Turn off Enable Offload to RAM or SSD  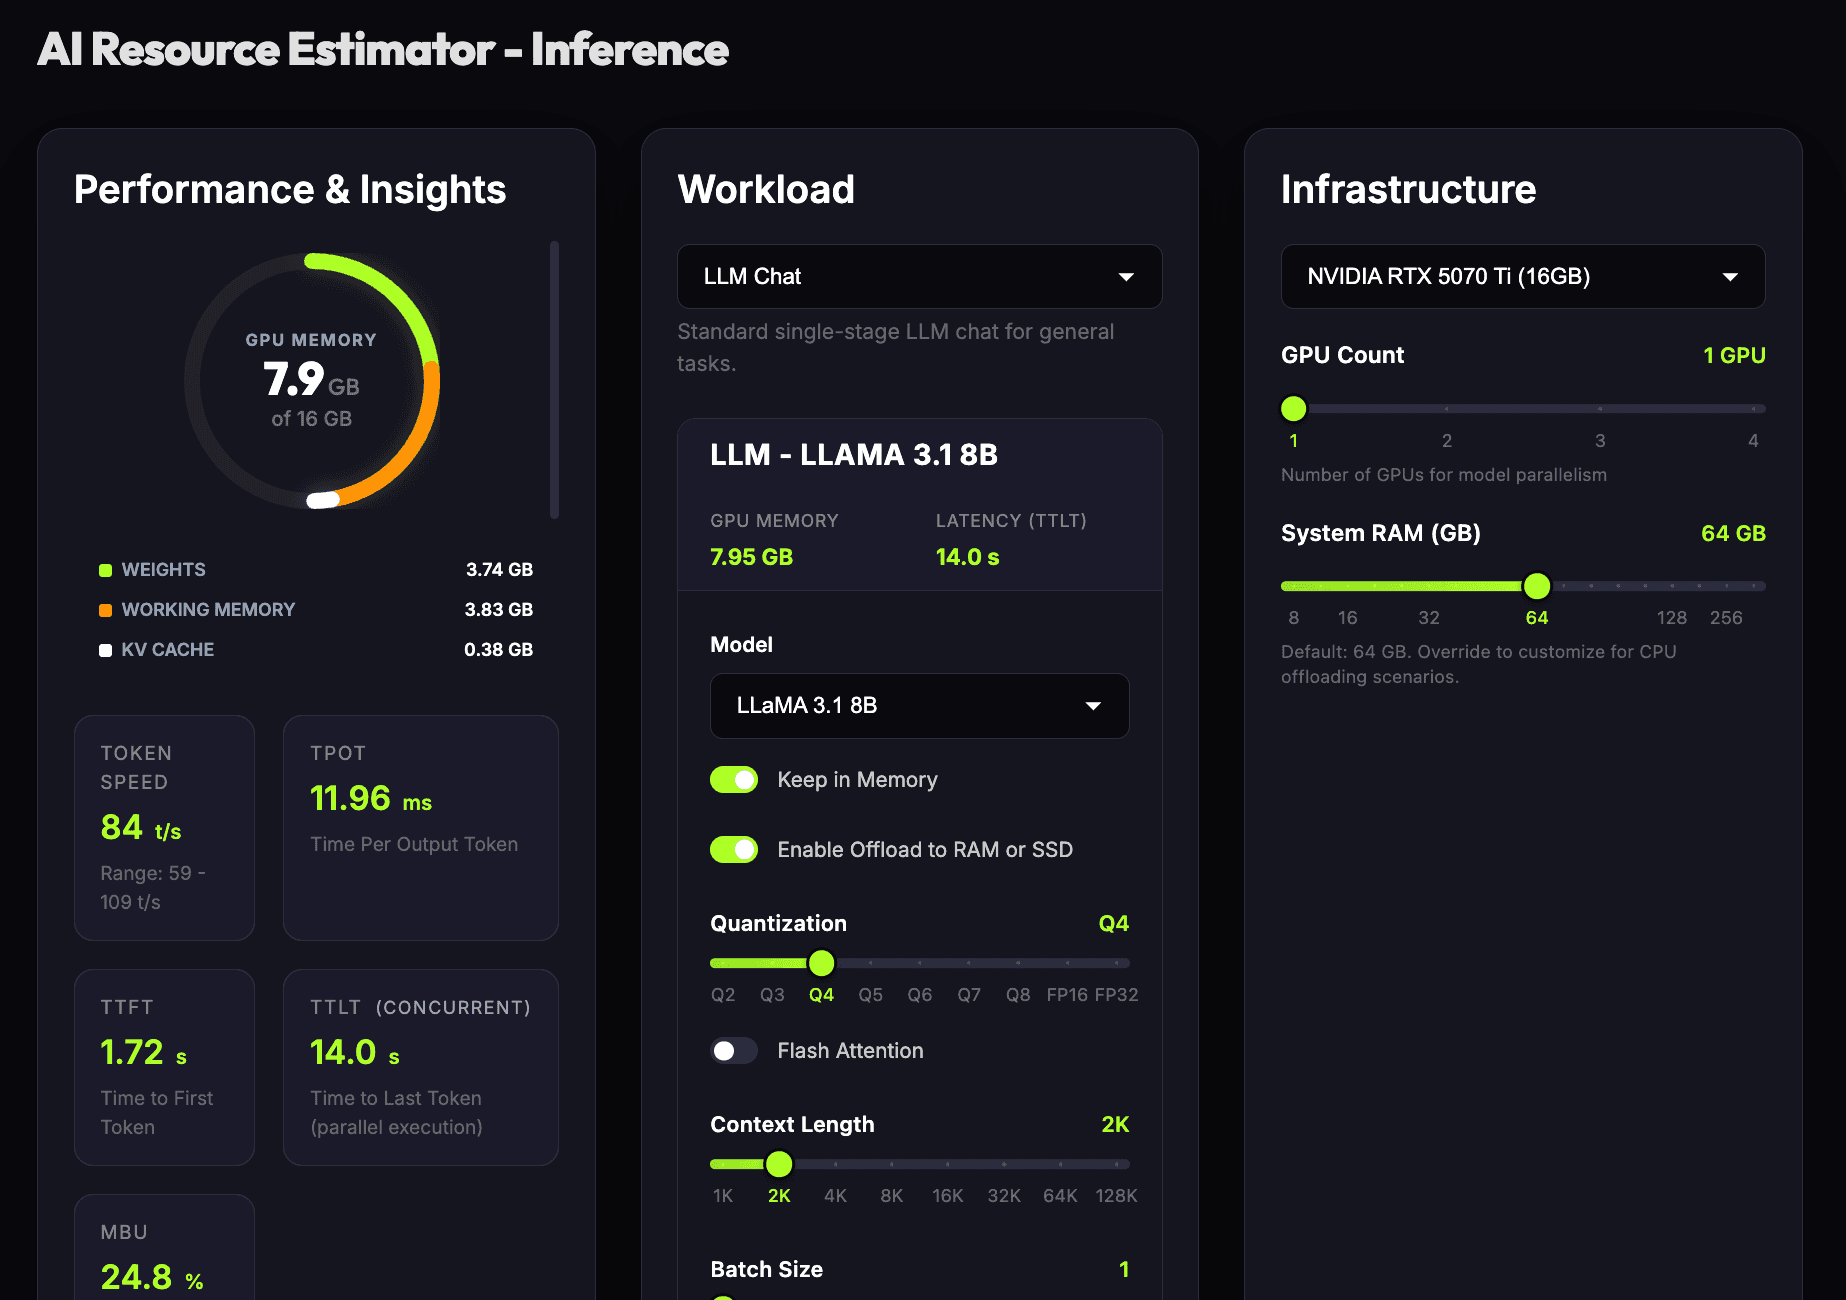pyautogui.click(x=734, y=849)
